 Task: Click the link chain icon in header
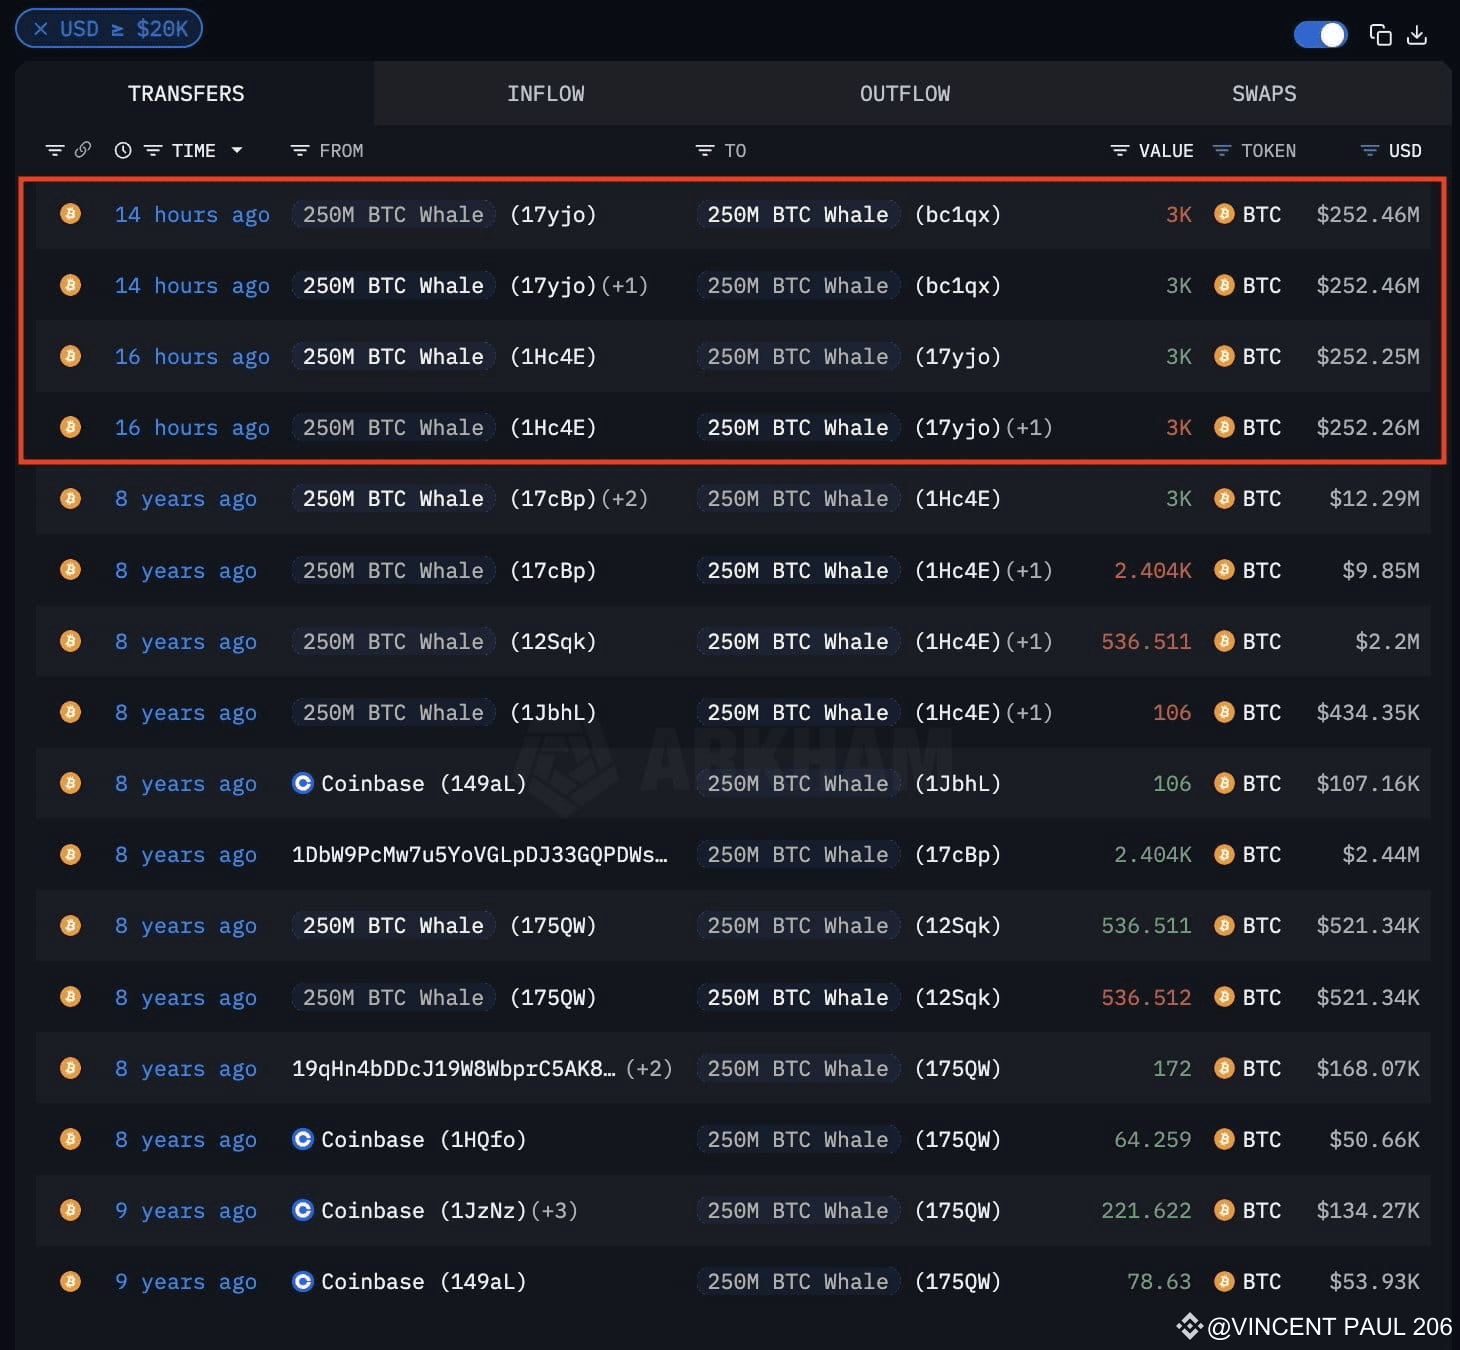pos(83,150)
